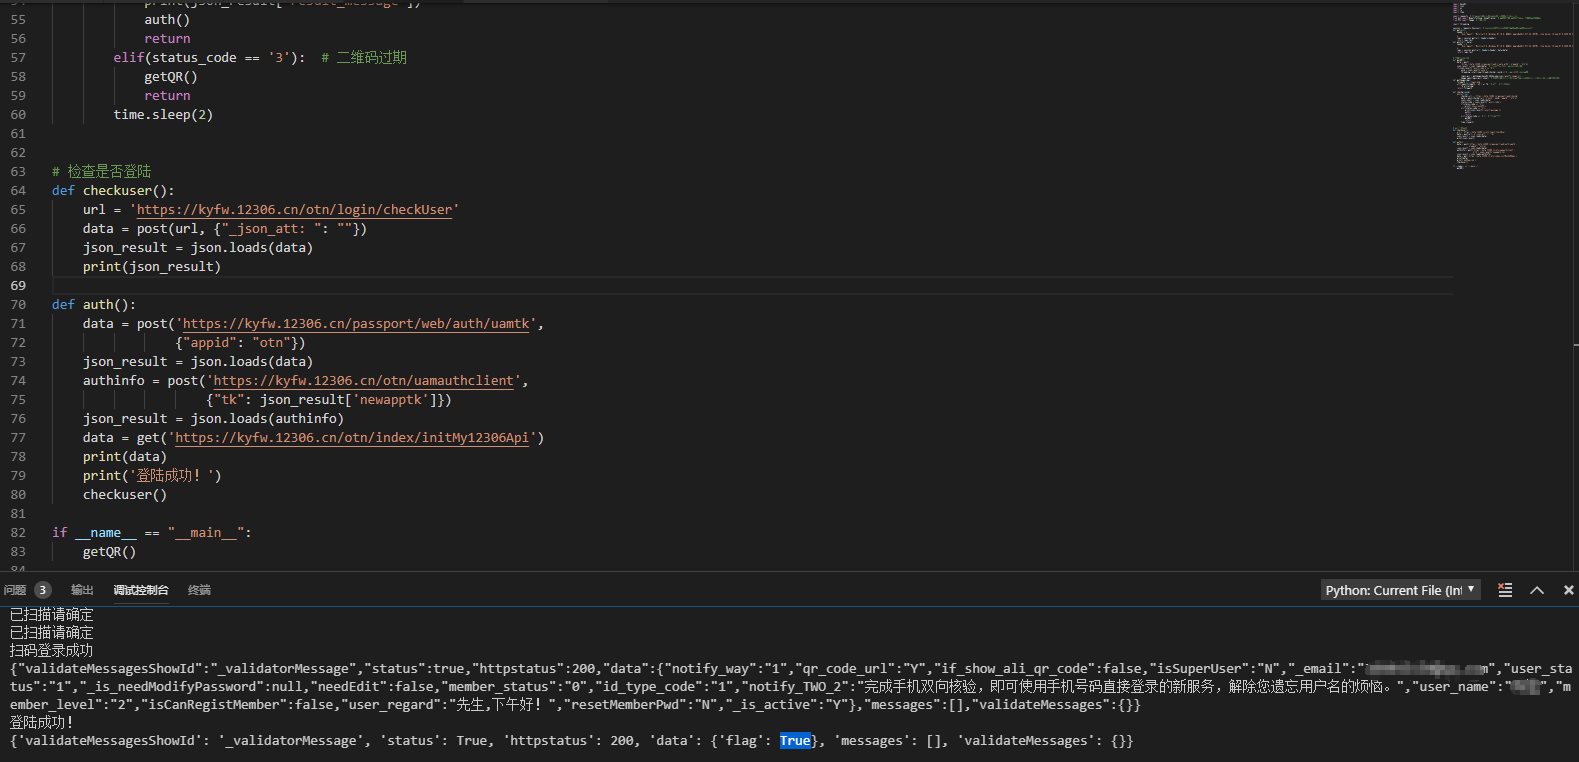Open the 终端 (Terminal) tab

[x=199, y=590]
